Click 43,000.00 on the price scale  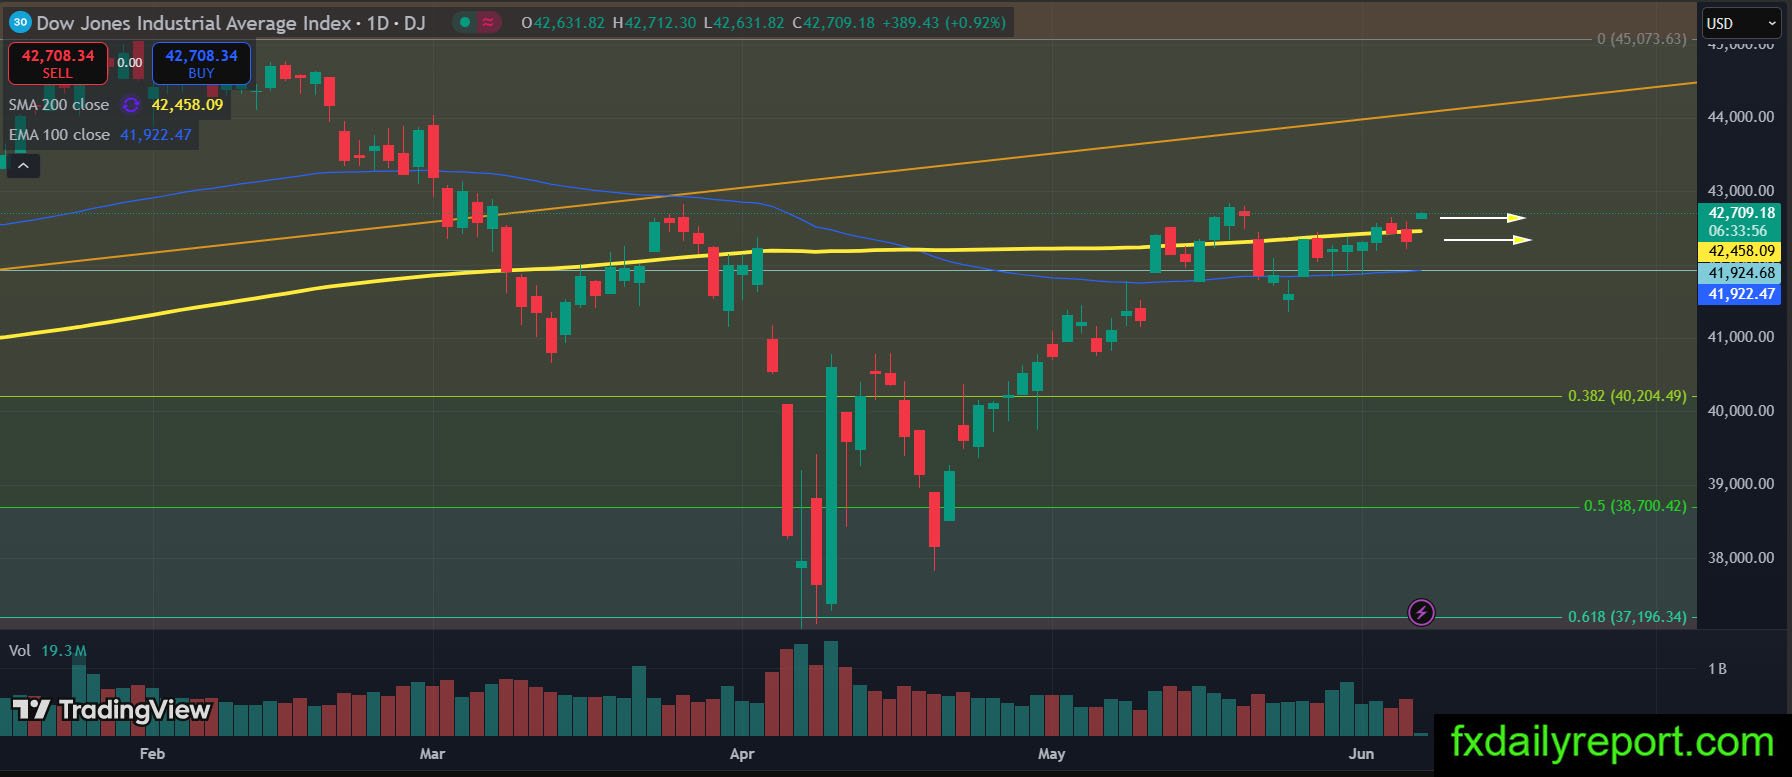pos(1741,190)
